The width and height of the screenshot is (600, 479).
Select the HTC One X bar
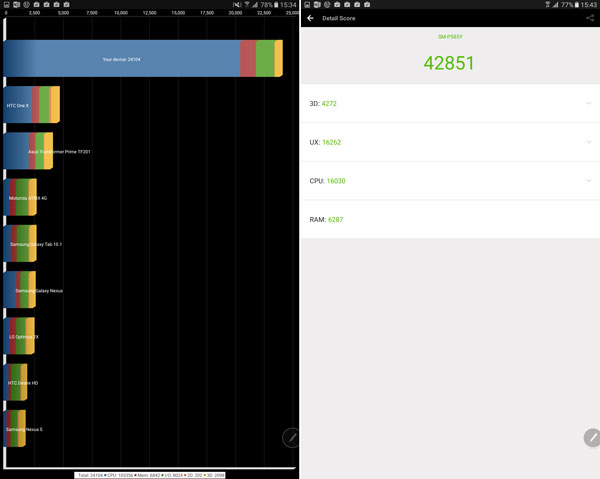(30, 105)
